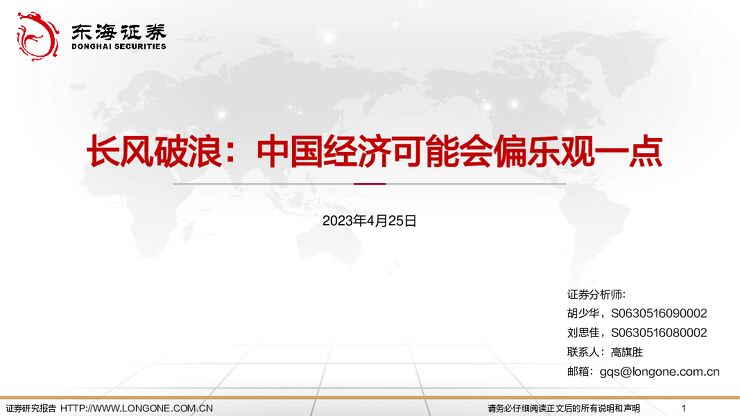The height and width of the screenshot is (416, 740).
Task: Click the 东海证券 company name text
Action: pos(119,32)
